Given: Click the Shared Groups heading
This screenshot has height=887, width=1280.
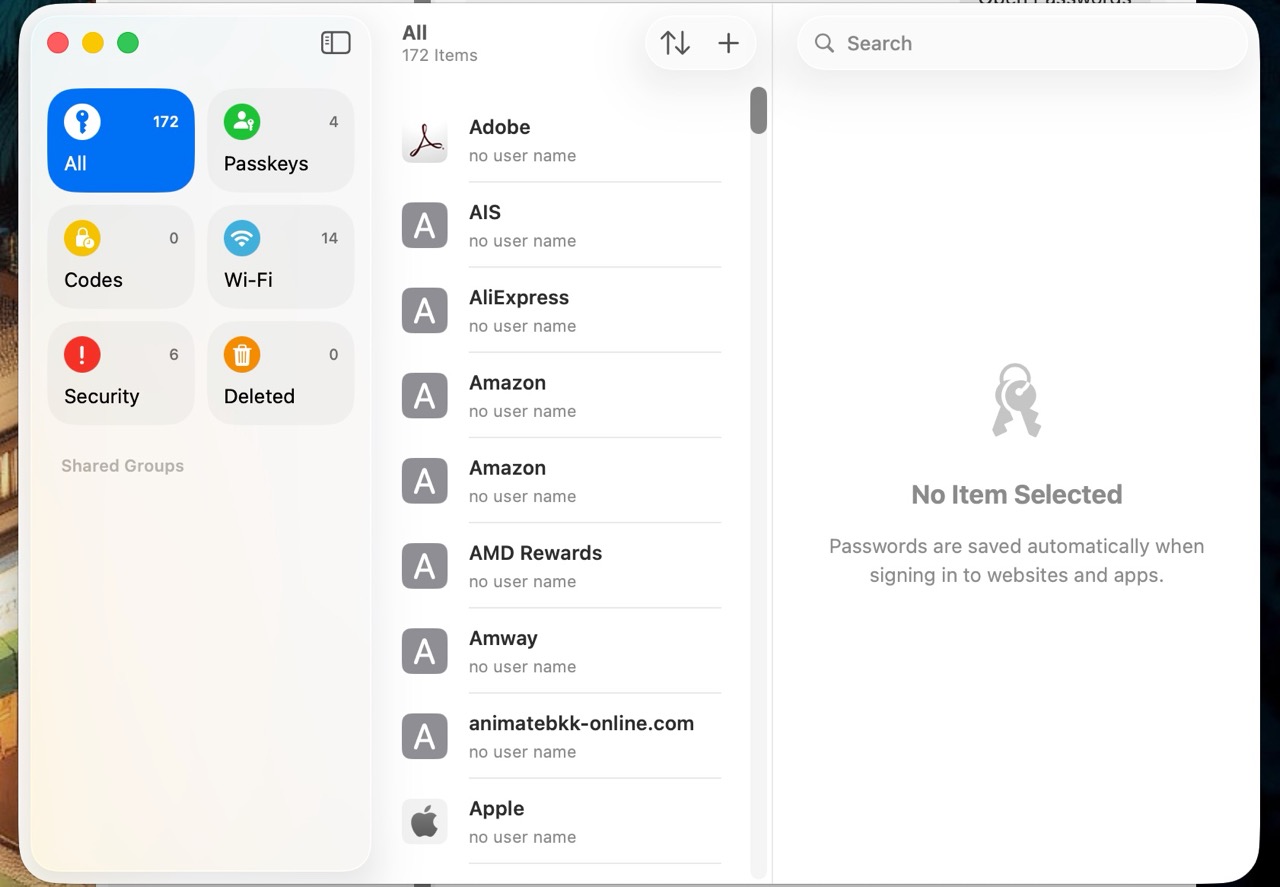Looking at the screenshot, I should click(122, 466).
